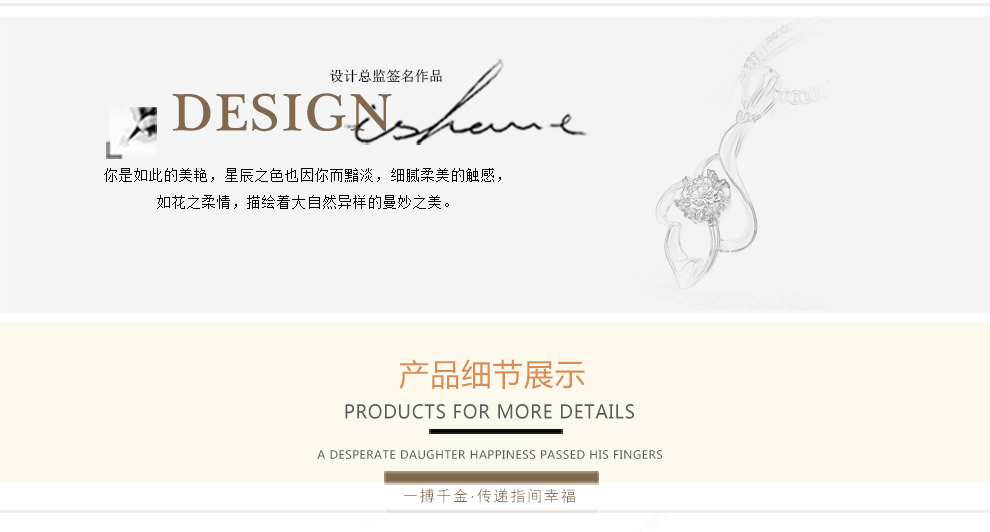The height and width of the screenshot is (532, 990).
Task: Click PRODUCTS FOR MORE DETAILS title
Action: tap(489, 411)
